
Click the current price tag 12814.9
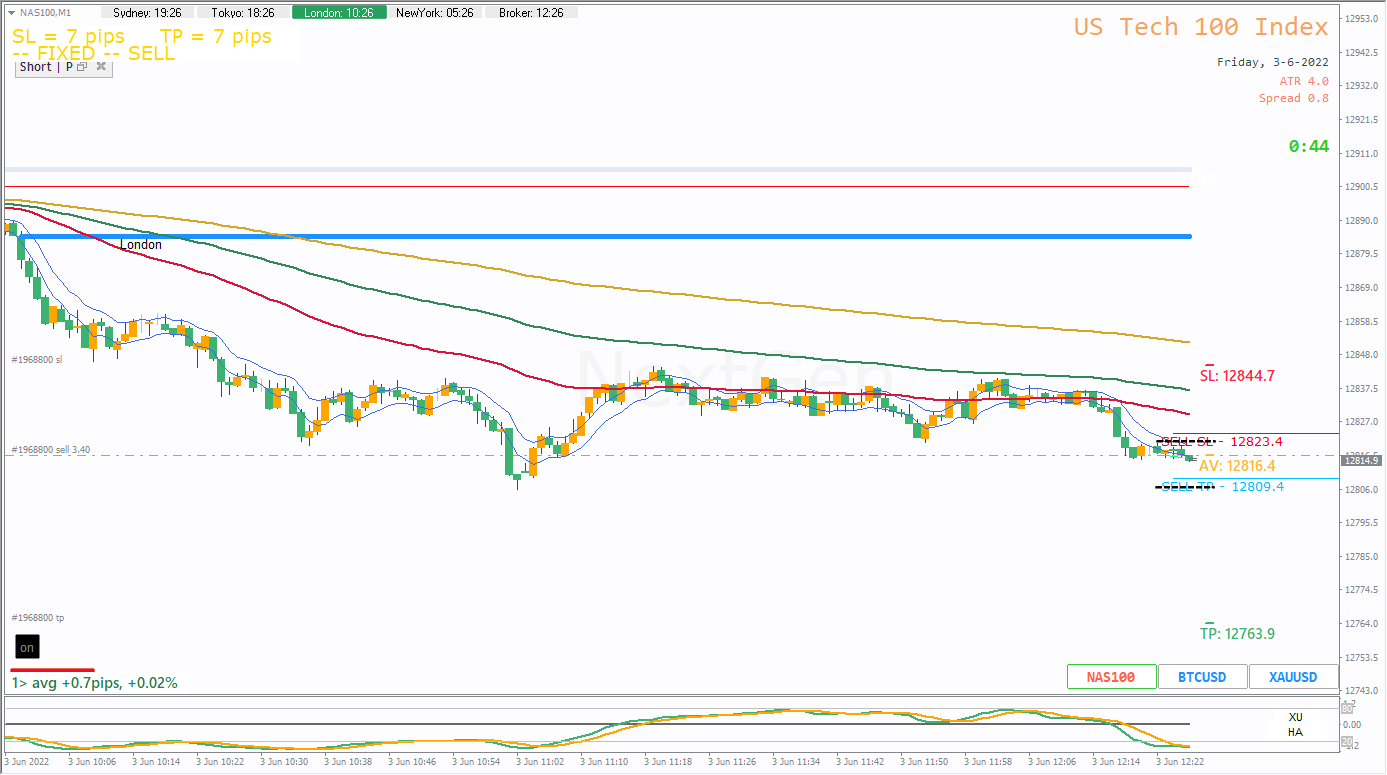pos(1361,460)
